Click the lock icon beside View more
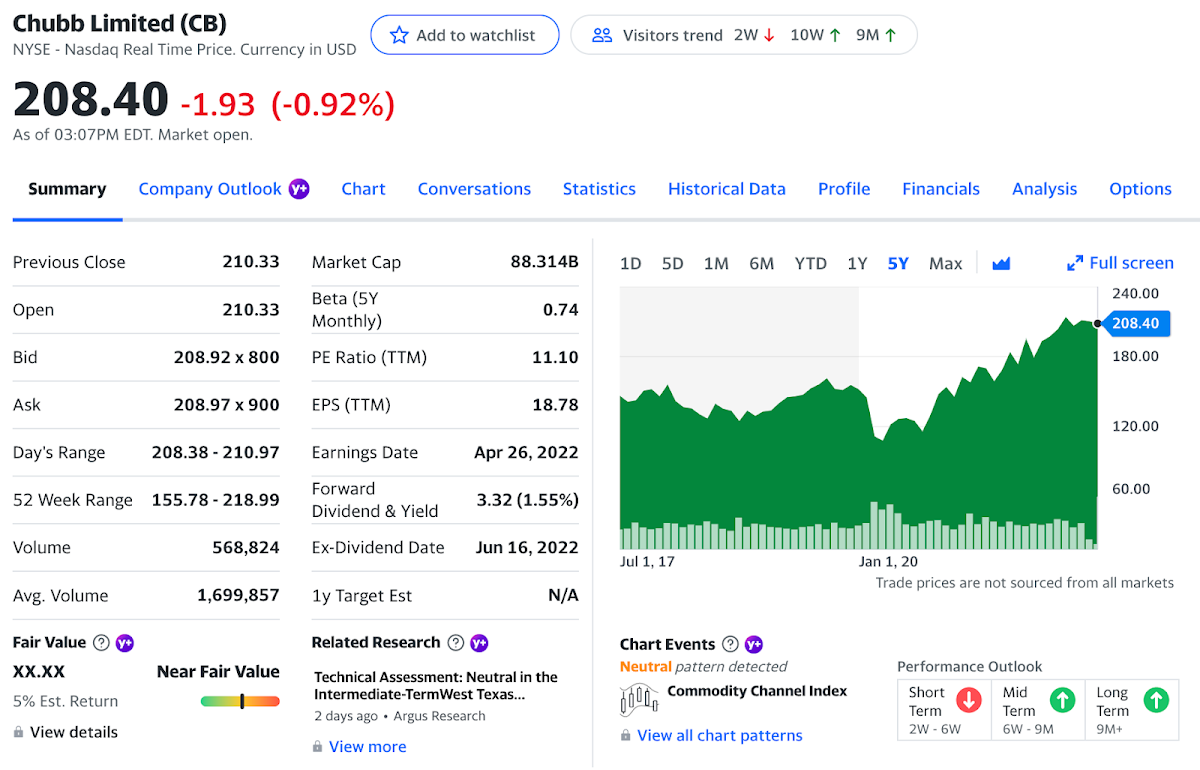This screenshot has height=770, width=1200. [x=318, y=747]
